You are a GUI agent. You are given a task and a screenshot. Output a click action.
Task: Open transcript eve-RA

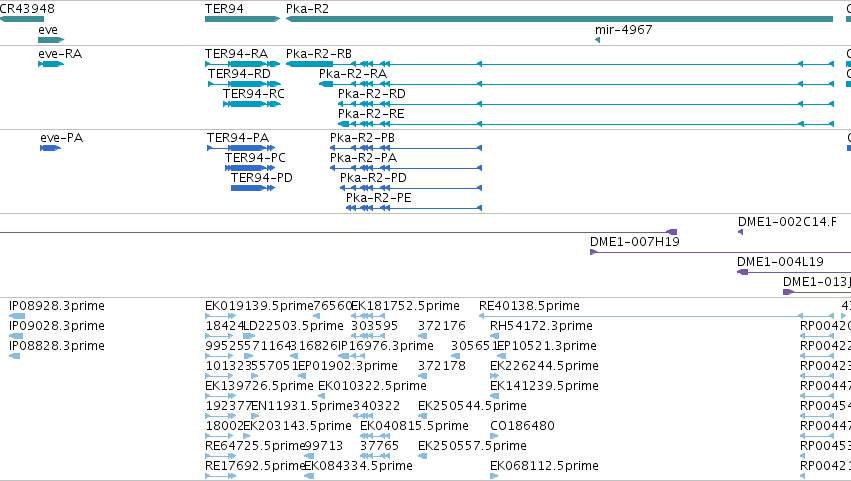60,54
